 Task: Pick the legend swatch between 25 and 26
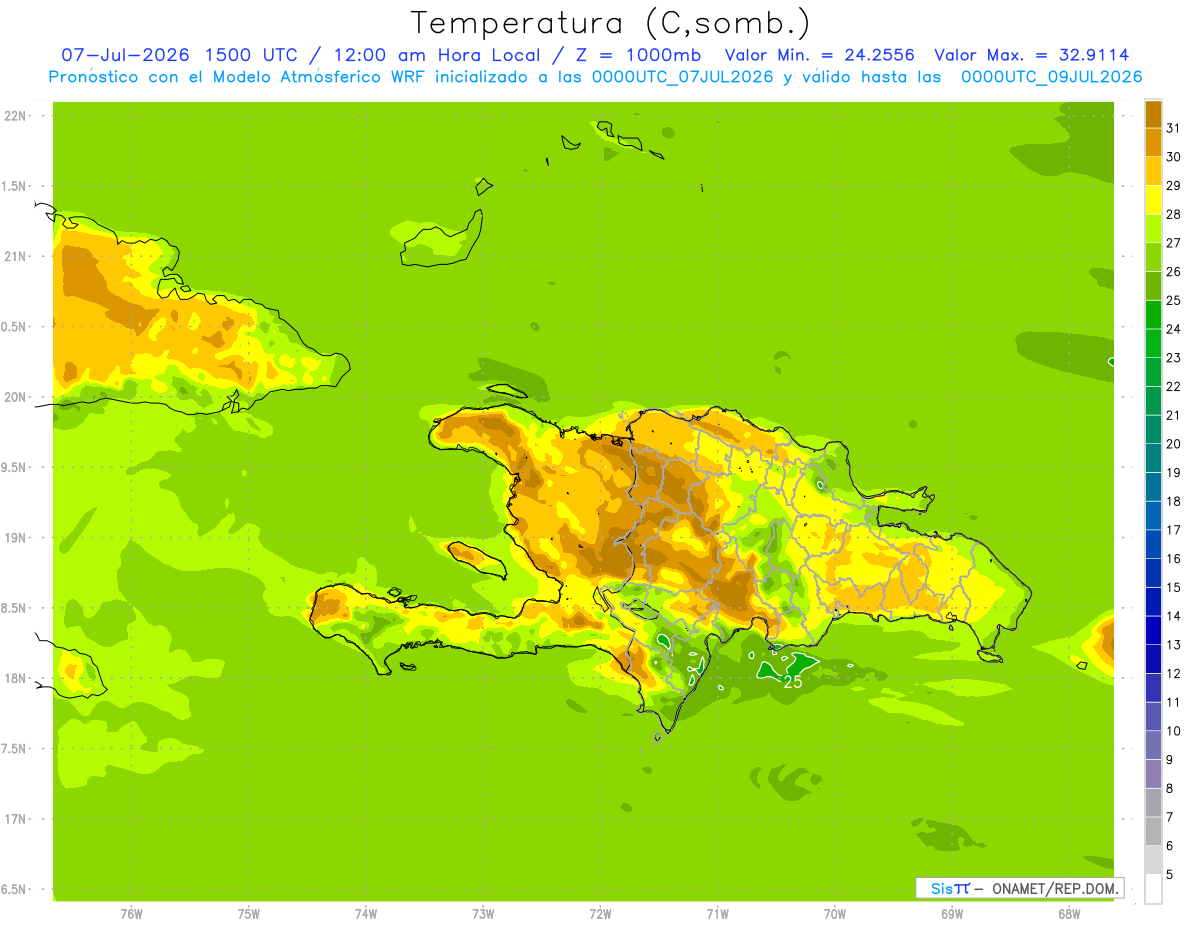pyautogui.click(x=1153, y=286)
